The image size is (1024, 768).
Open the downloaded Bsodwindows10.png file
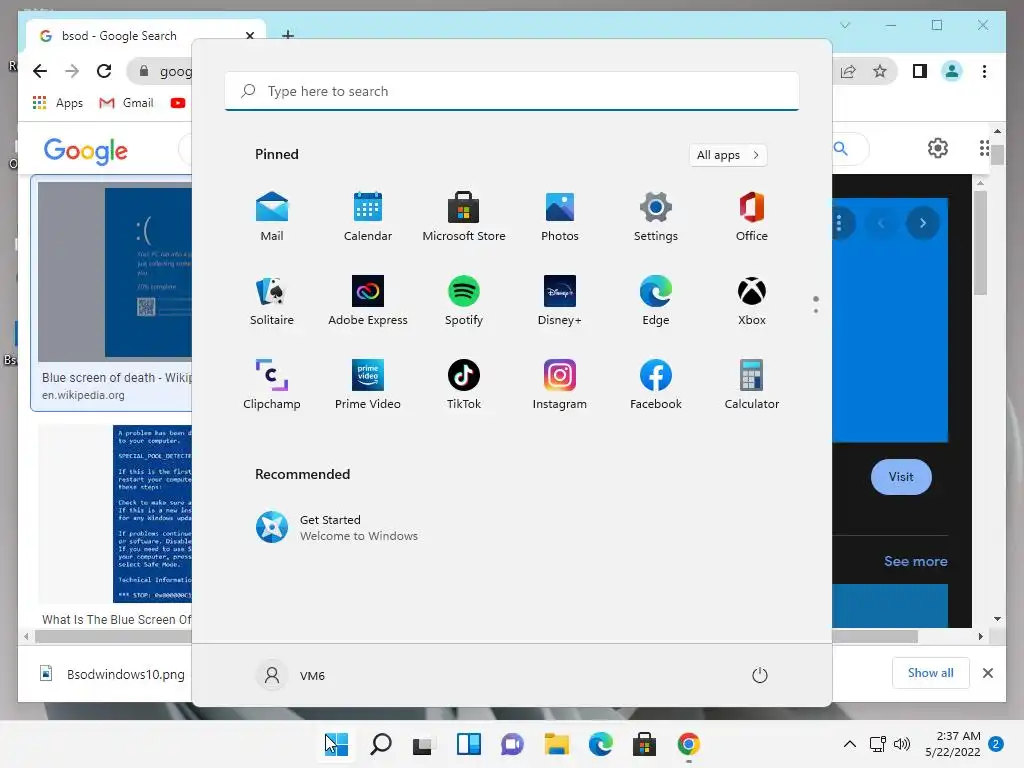(112, 674)
